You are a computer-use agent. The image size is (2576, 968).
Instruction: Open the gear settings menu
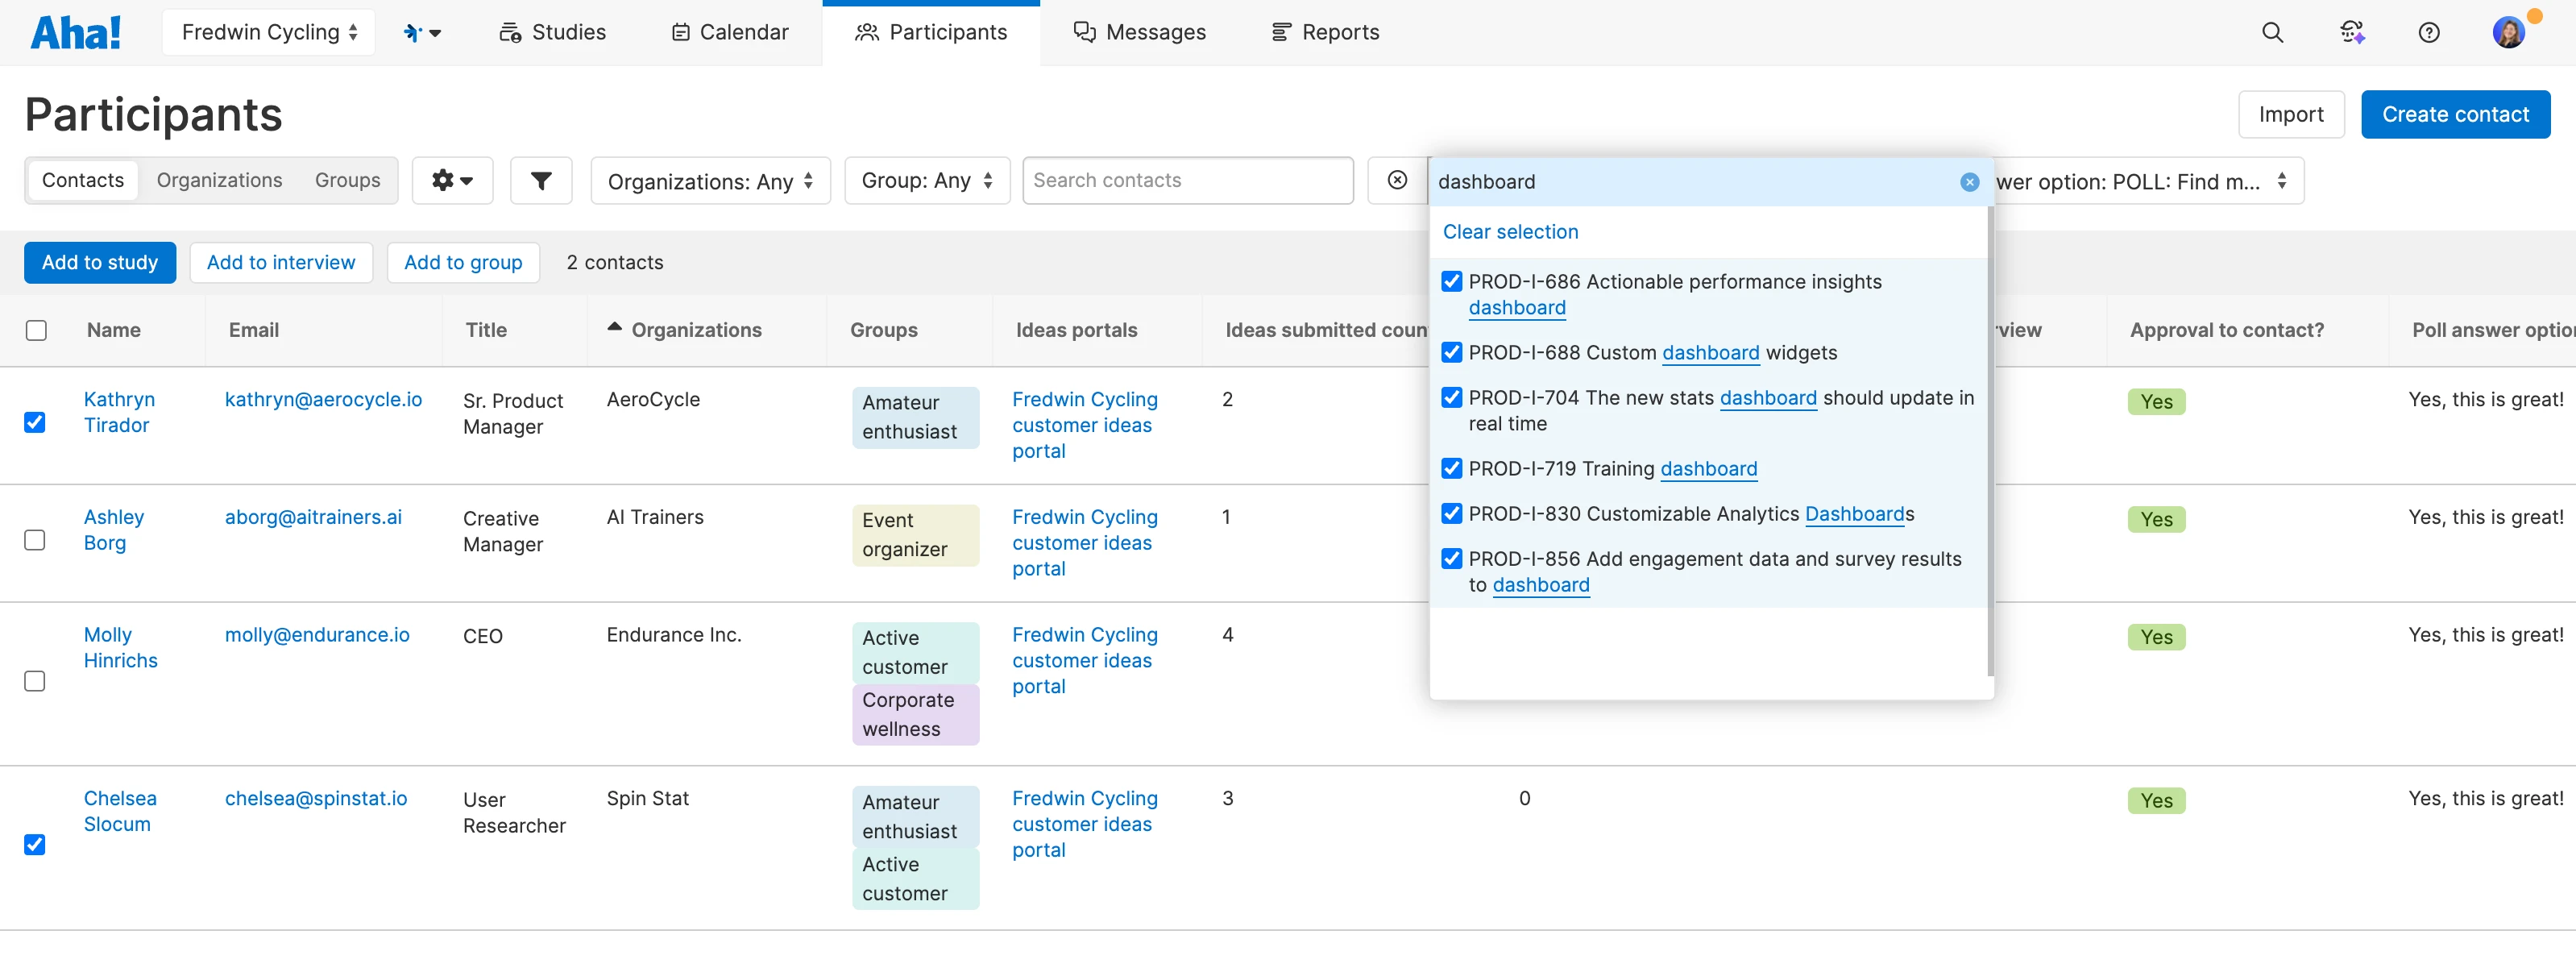(452, 180)
